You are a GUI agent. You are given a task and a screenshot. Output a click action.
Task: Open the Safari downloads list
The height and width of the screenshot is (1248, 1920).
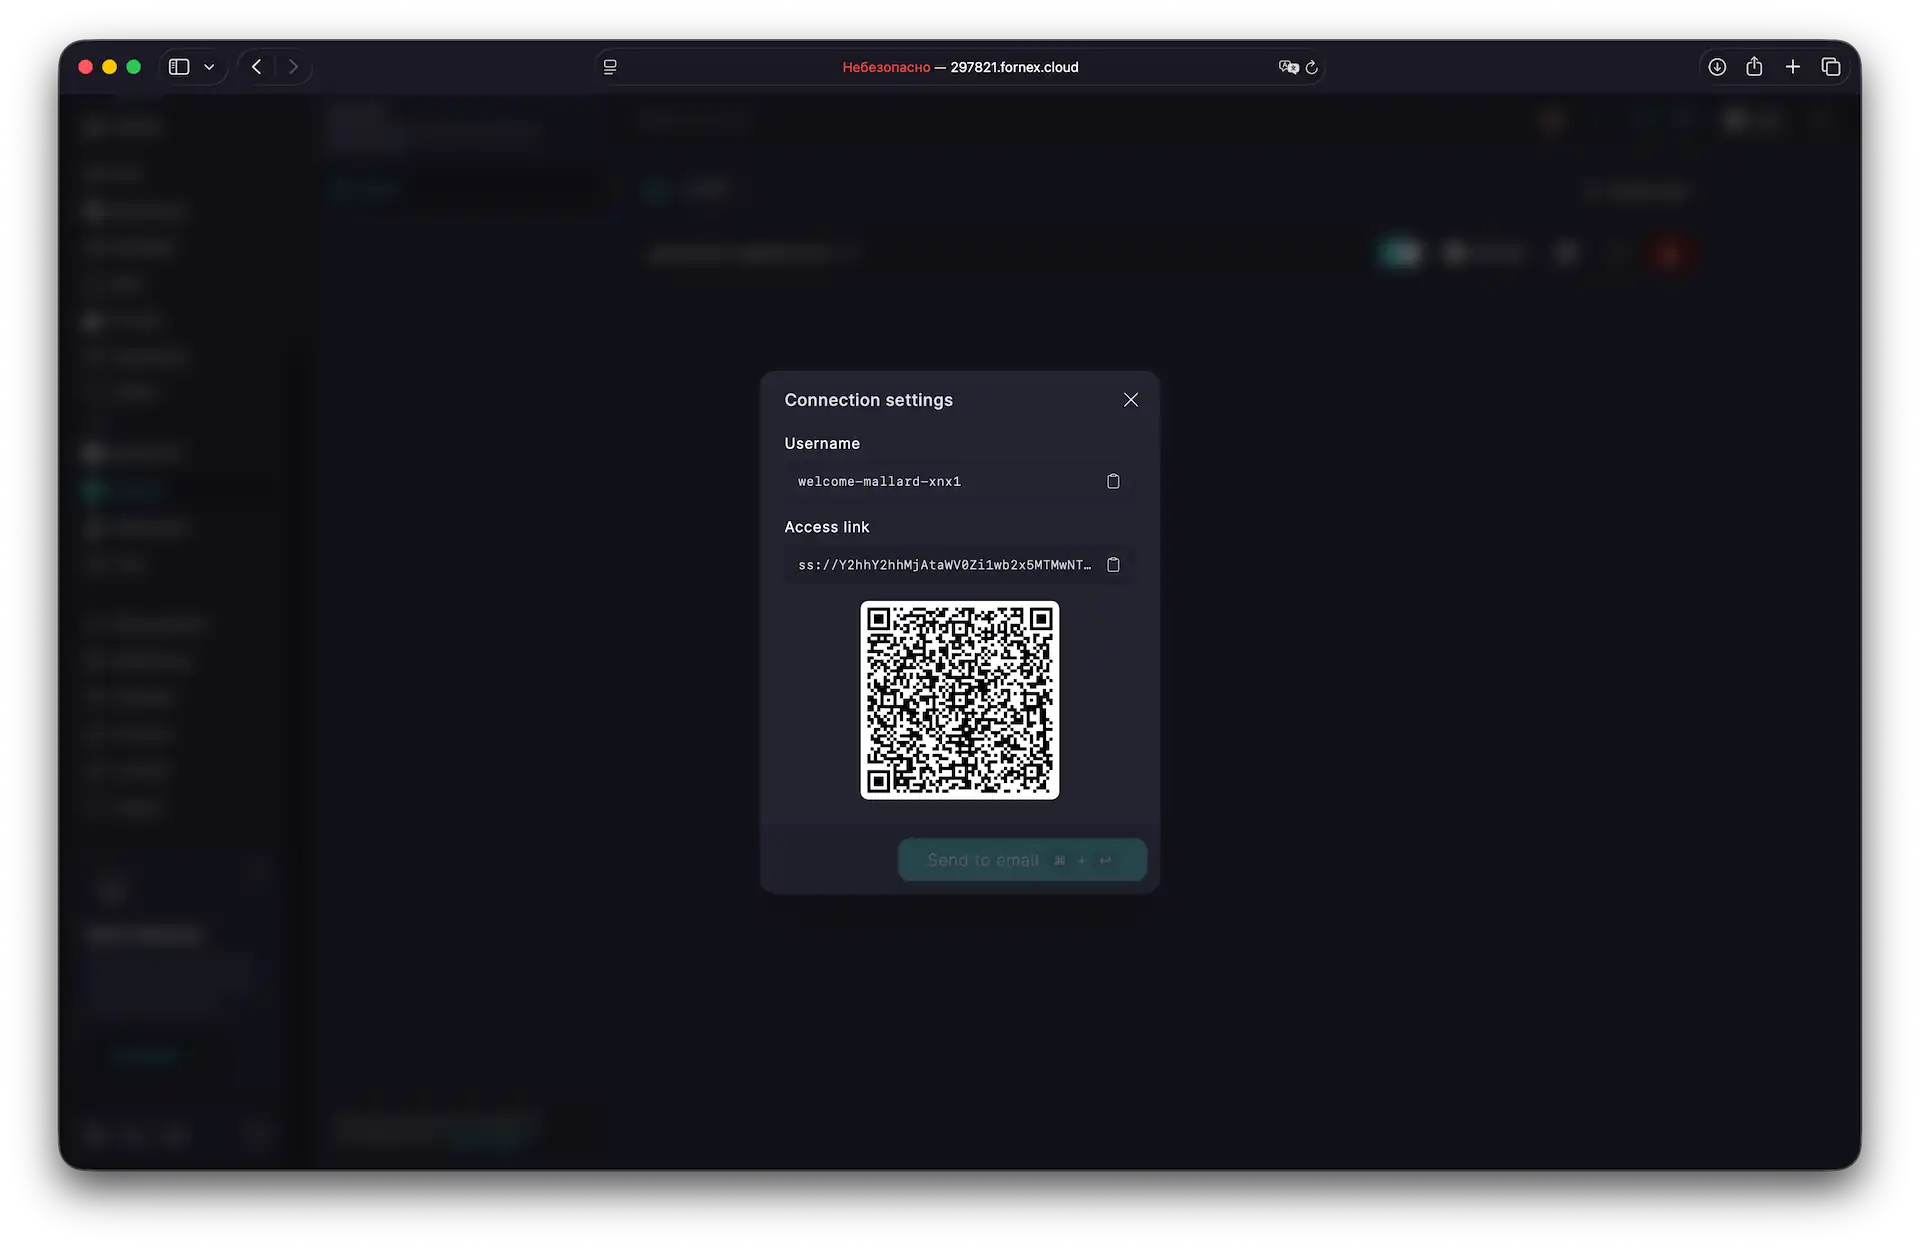tap(1716, 66)
